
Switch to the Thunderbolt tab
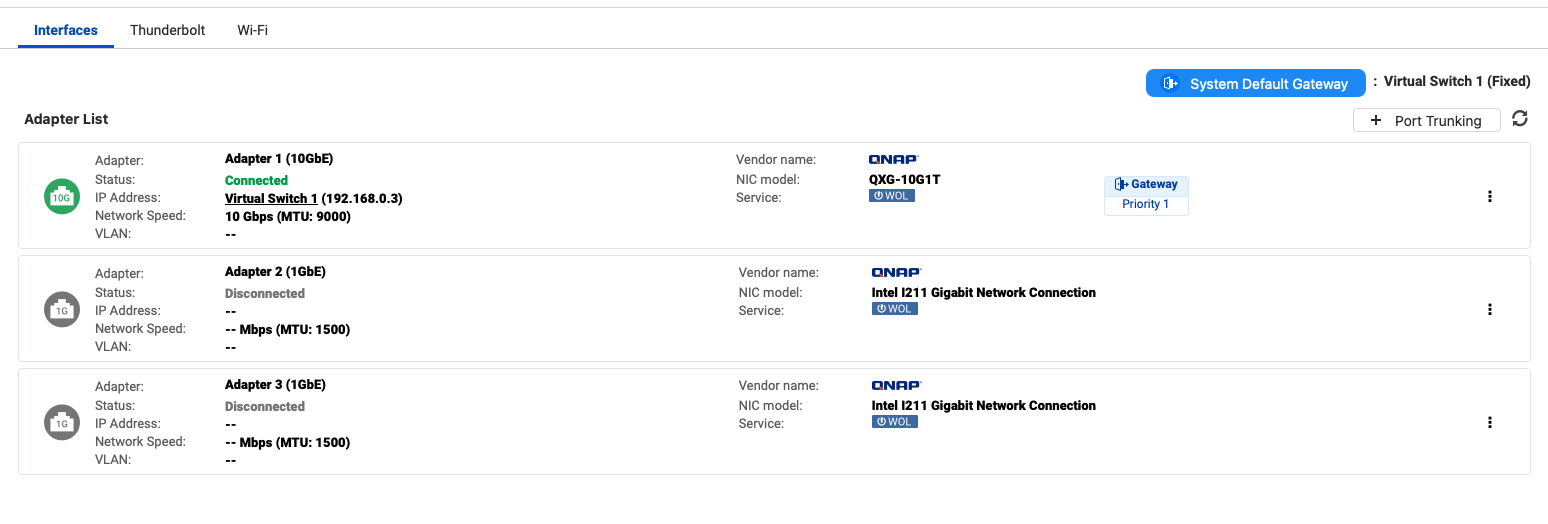point(167,30)
